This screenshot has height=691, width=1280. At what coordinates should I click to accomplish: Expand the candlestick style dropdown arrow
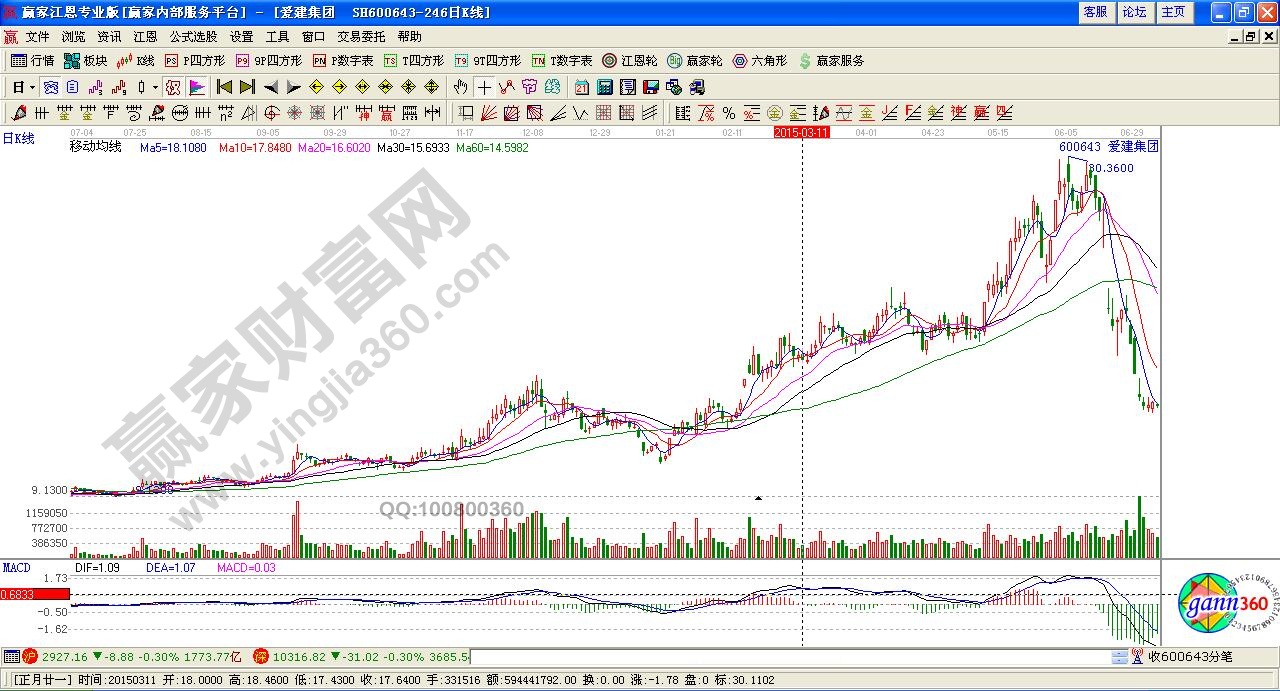(155, 87)
